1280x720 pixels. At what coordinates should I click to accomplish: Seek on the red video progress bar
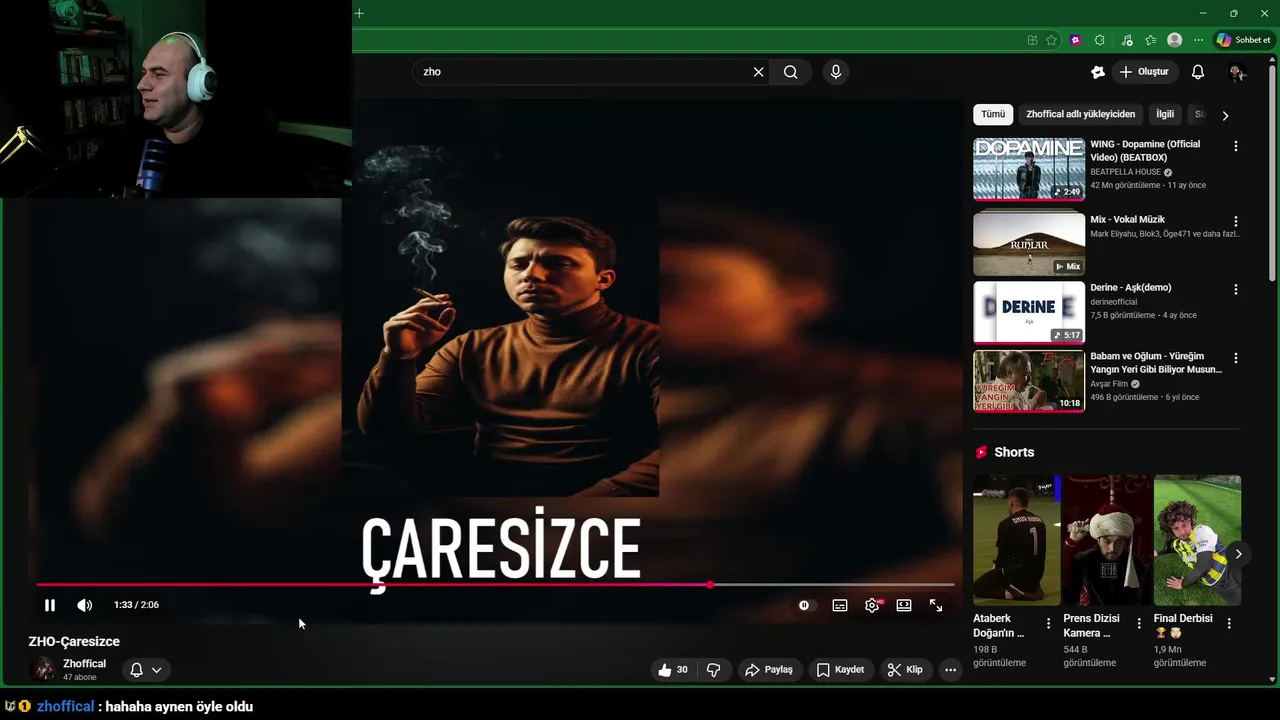495,584
